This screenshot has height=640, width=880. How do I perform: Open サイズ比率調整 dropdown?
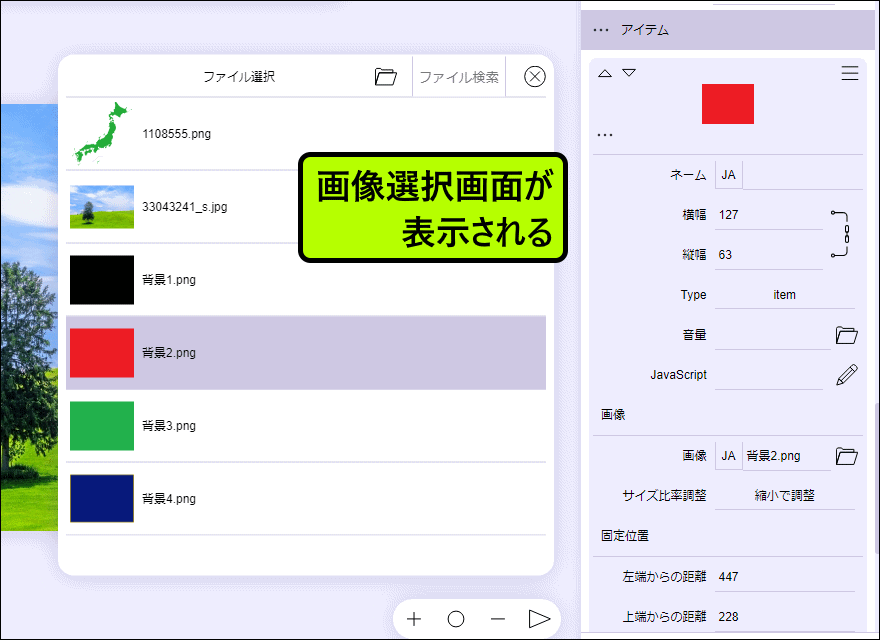[x=784, y=495]
